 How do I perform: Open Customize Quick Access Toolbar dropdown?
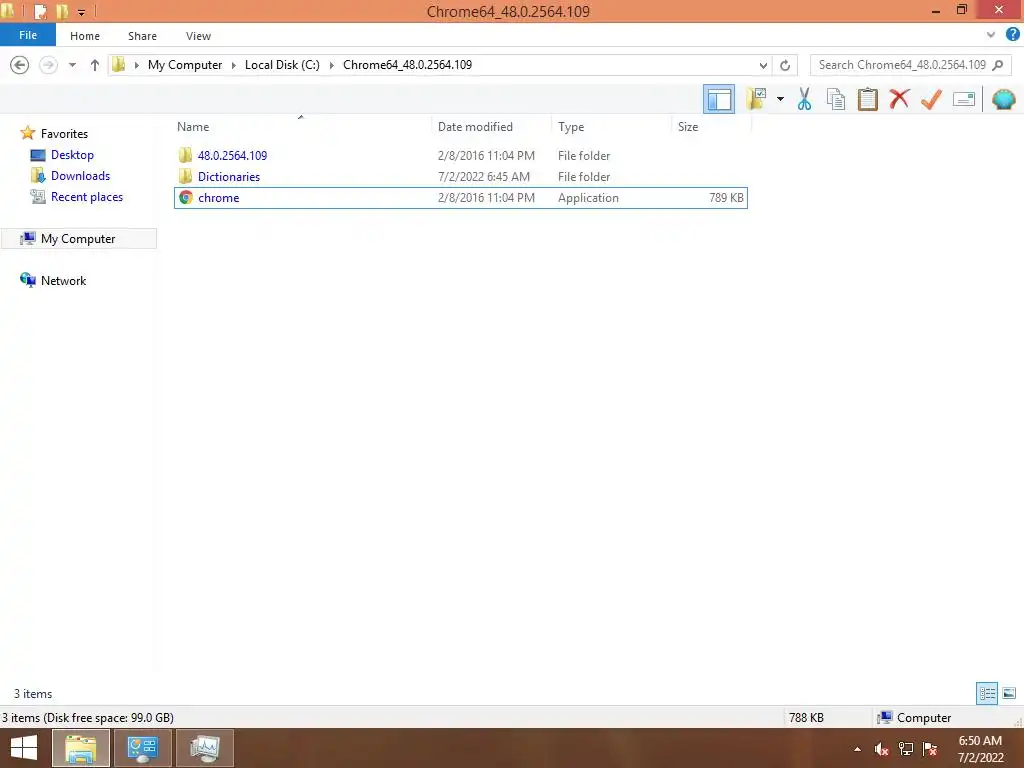[81, 12]
